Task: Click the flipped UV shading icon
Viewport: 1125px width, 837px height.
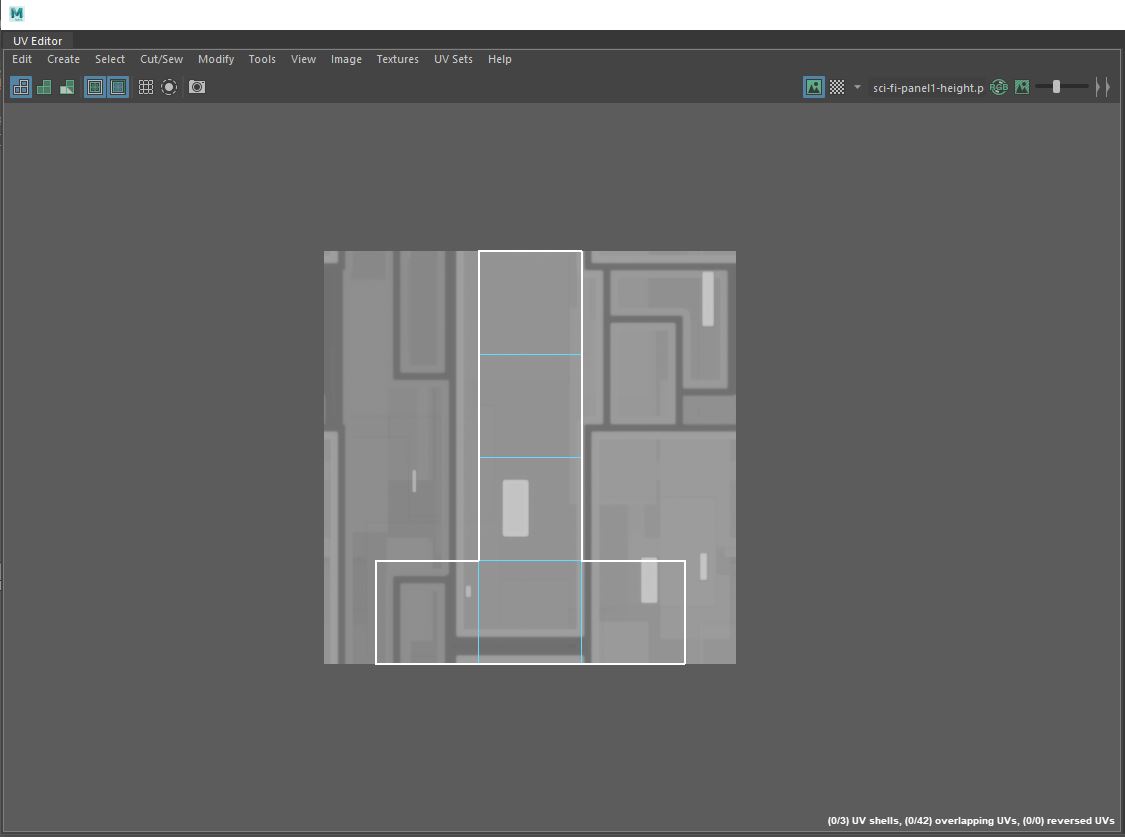Action: [66, 87]
